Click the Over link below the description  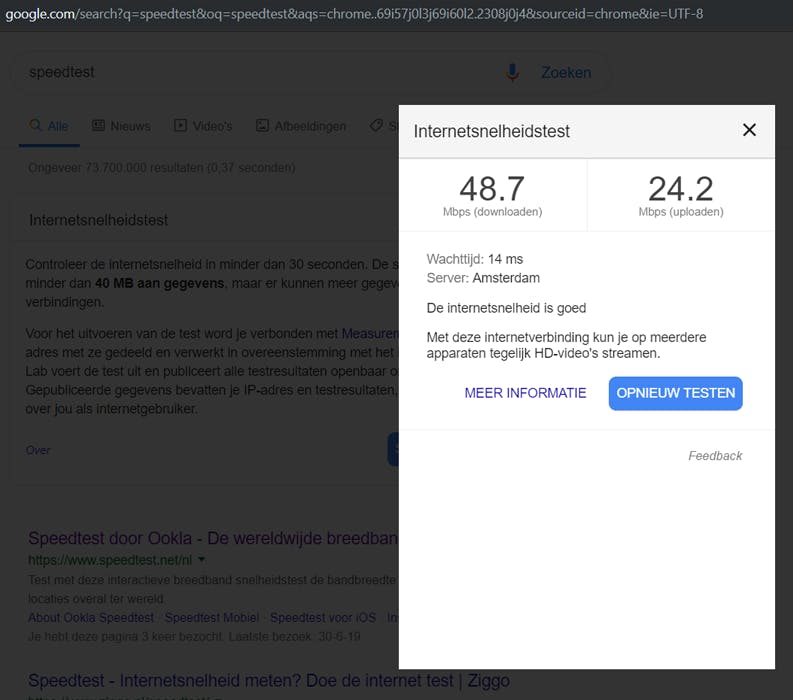(38, 450)
